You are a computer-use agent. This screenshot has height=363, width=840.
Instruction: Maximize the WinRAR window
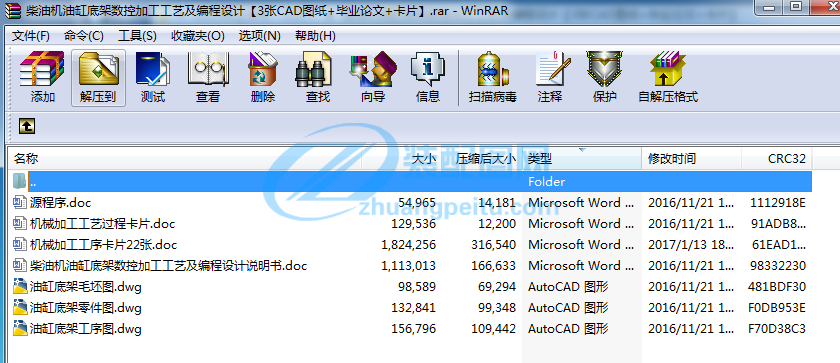tap(796, 6)
